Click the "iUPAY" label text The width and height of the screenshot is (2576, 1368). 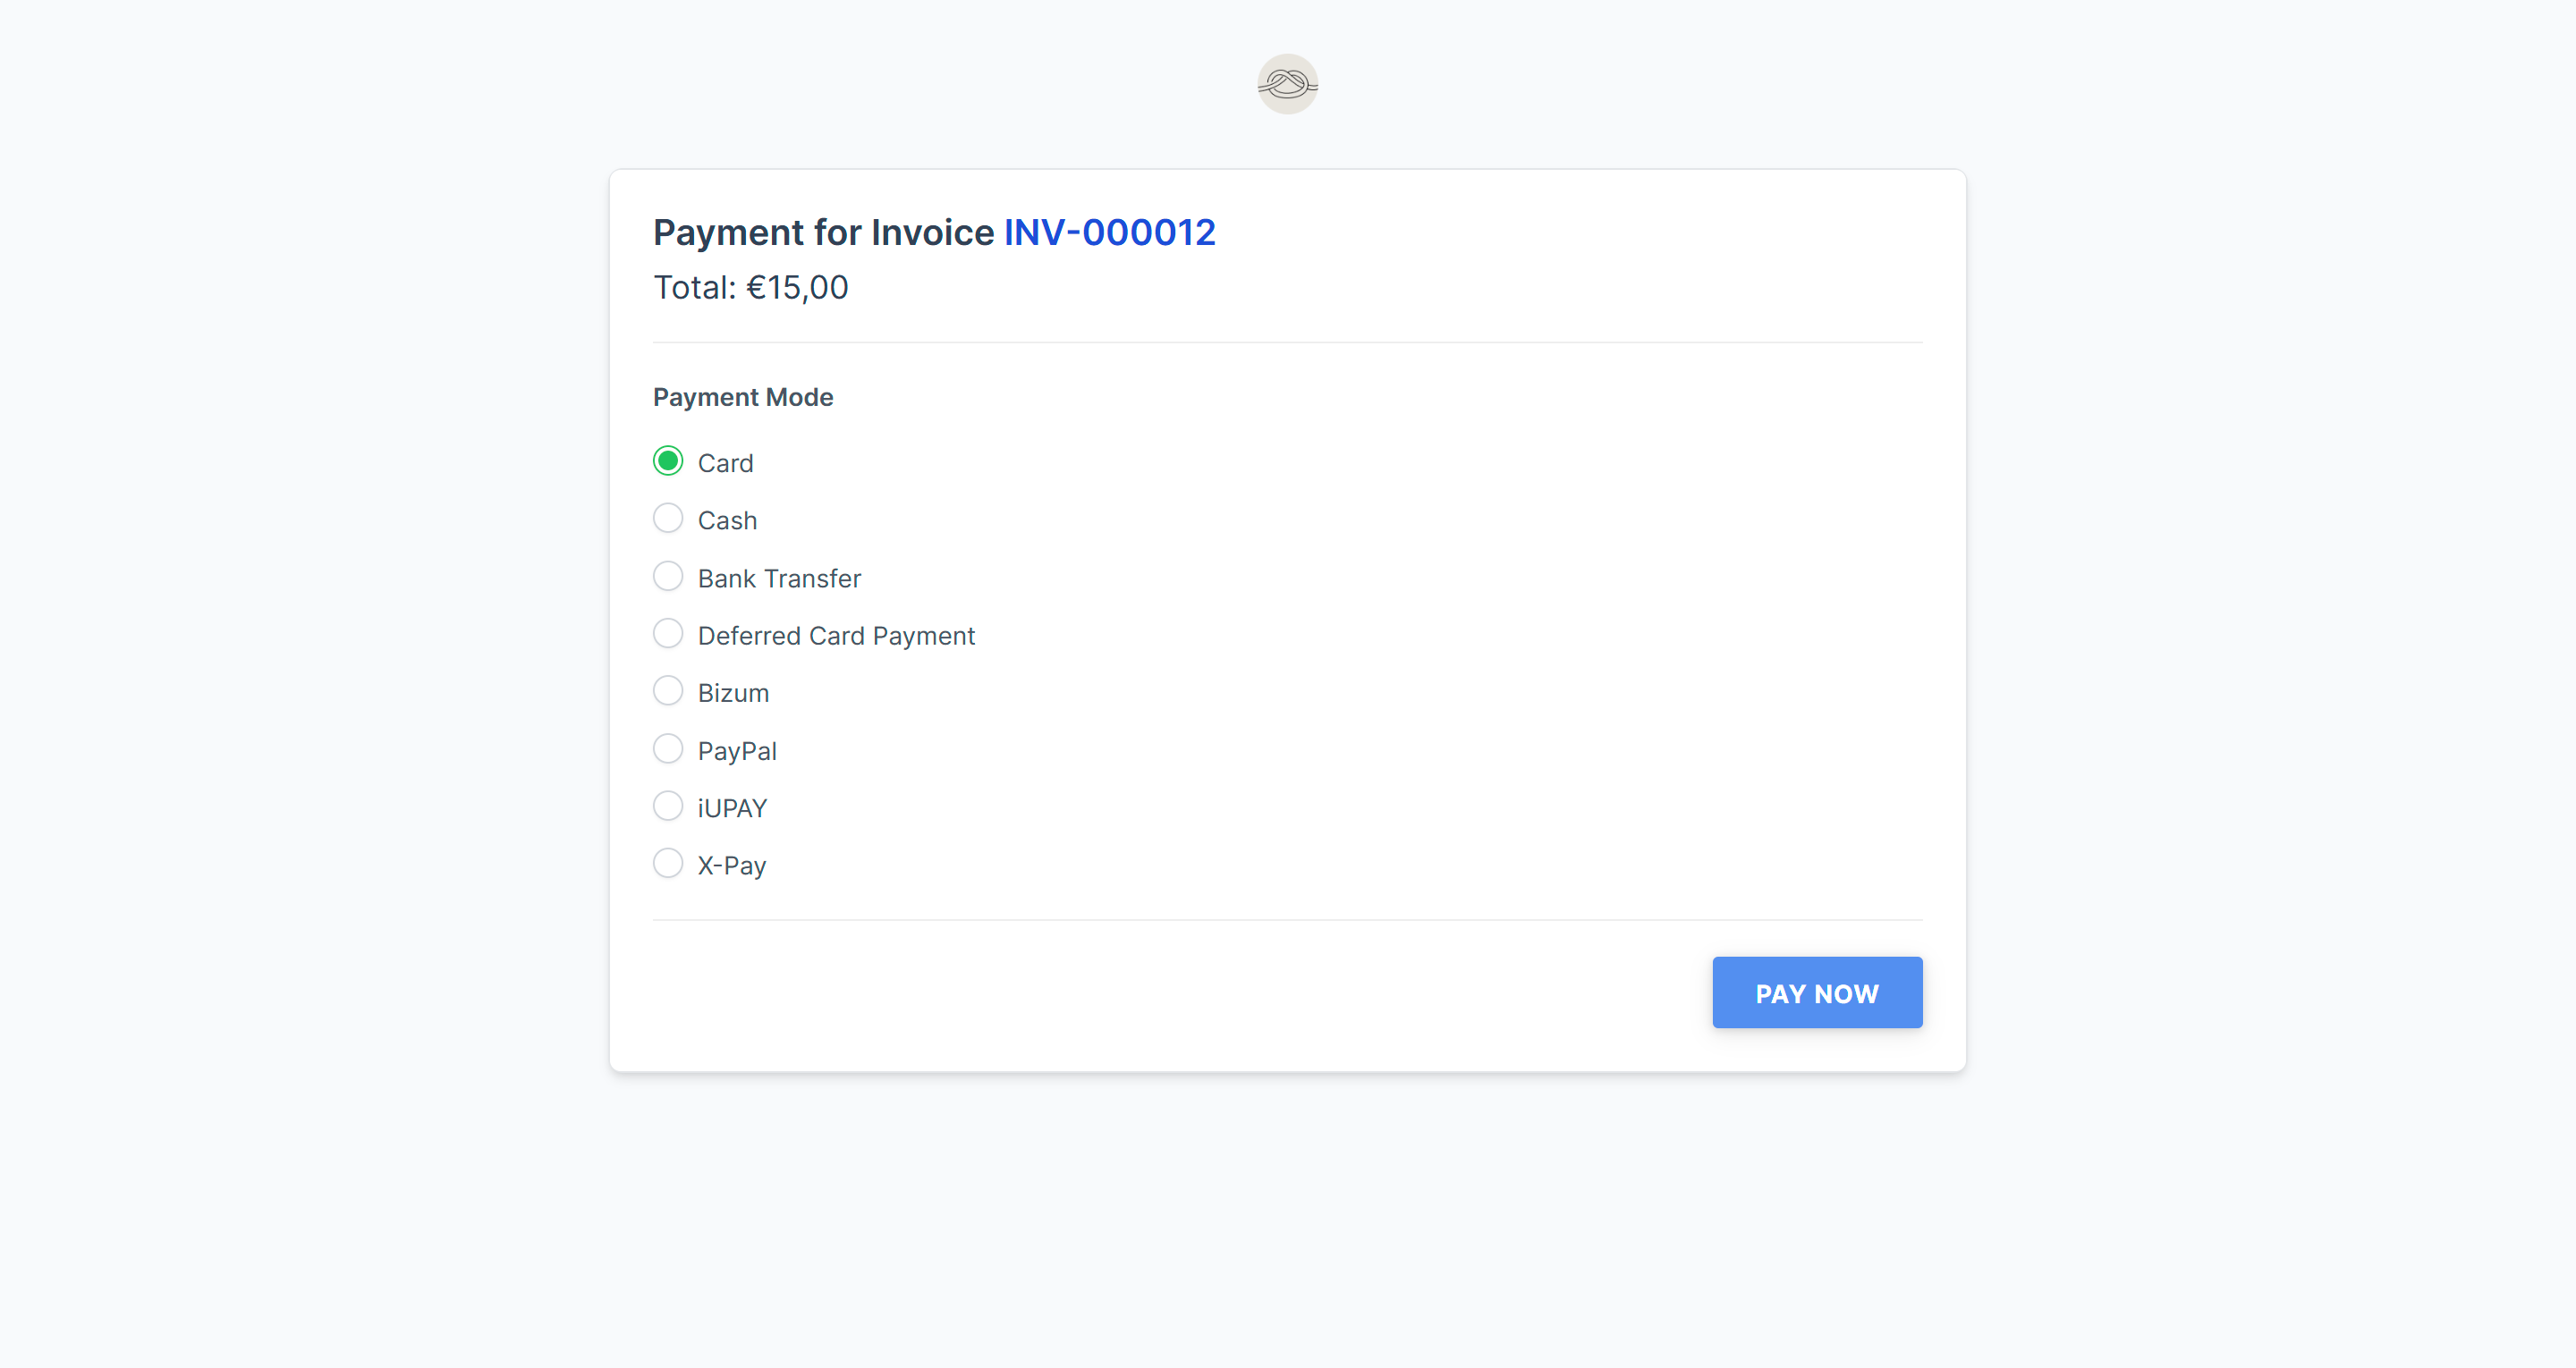(732, 809)
